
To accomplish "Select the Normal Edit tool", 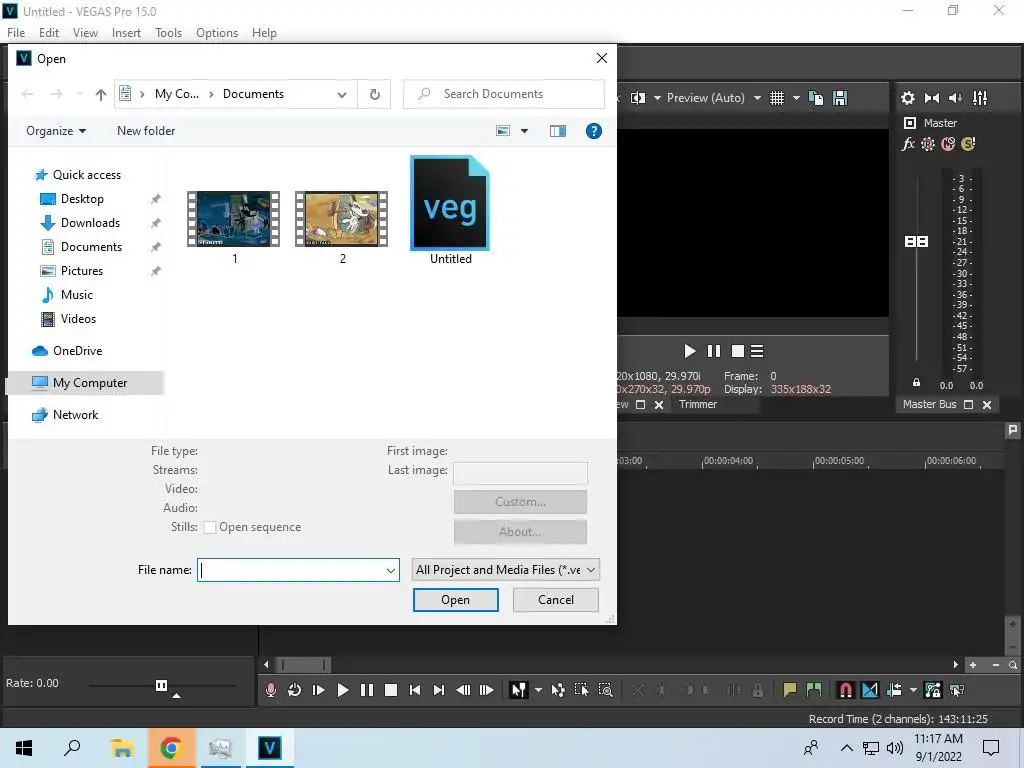I will [x=519, y=690].
